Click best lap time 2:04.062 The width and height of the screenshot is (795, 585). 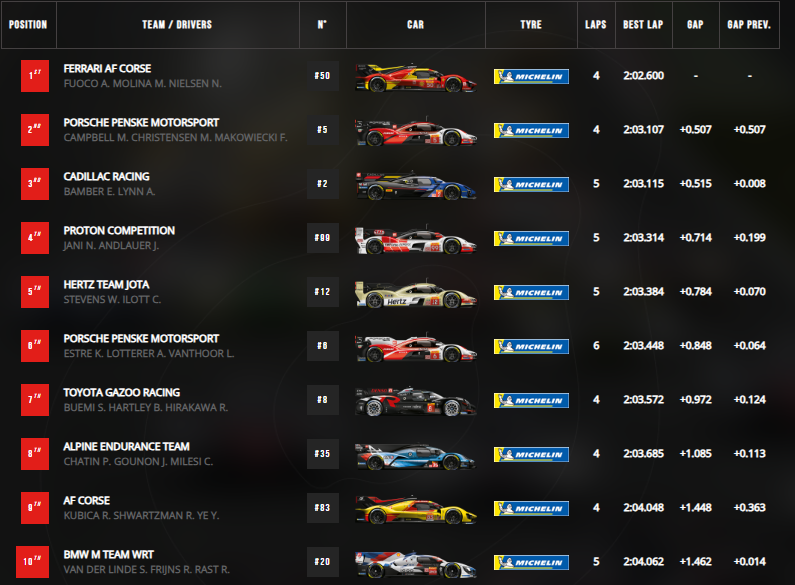[x=643, y=562]
